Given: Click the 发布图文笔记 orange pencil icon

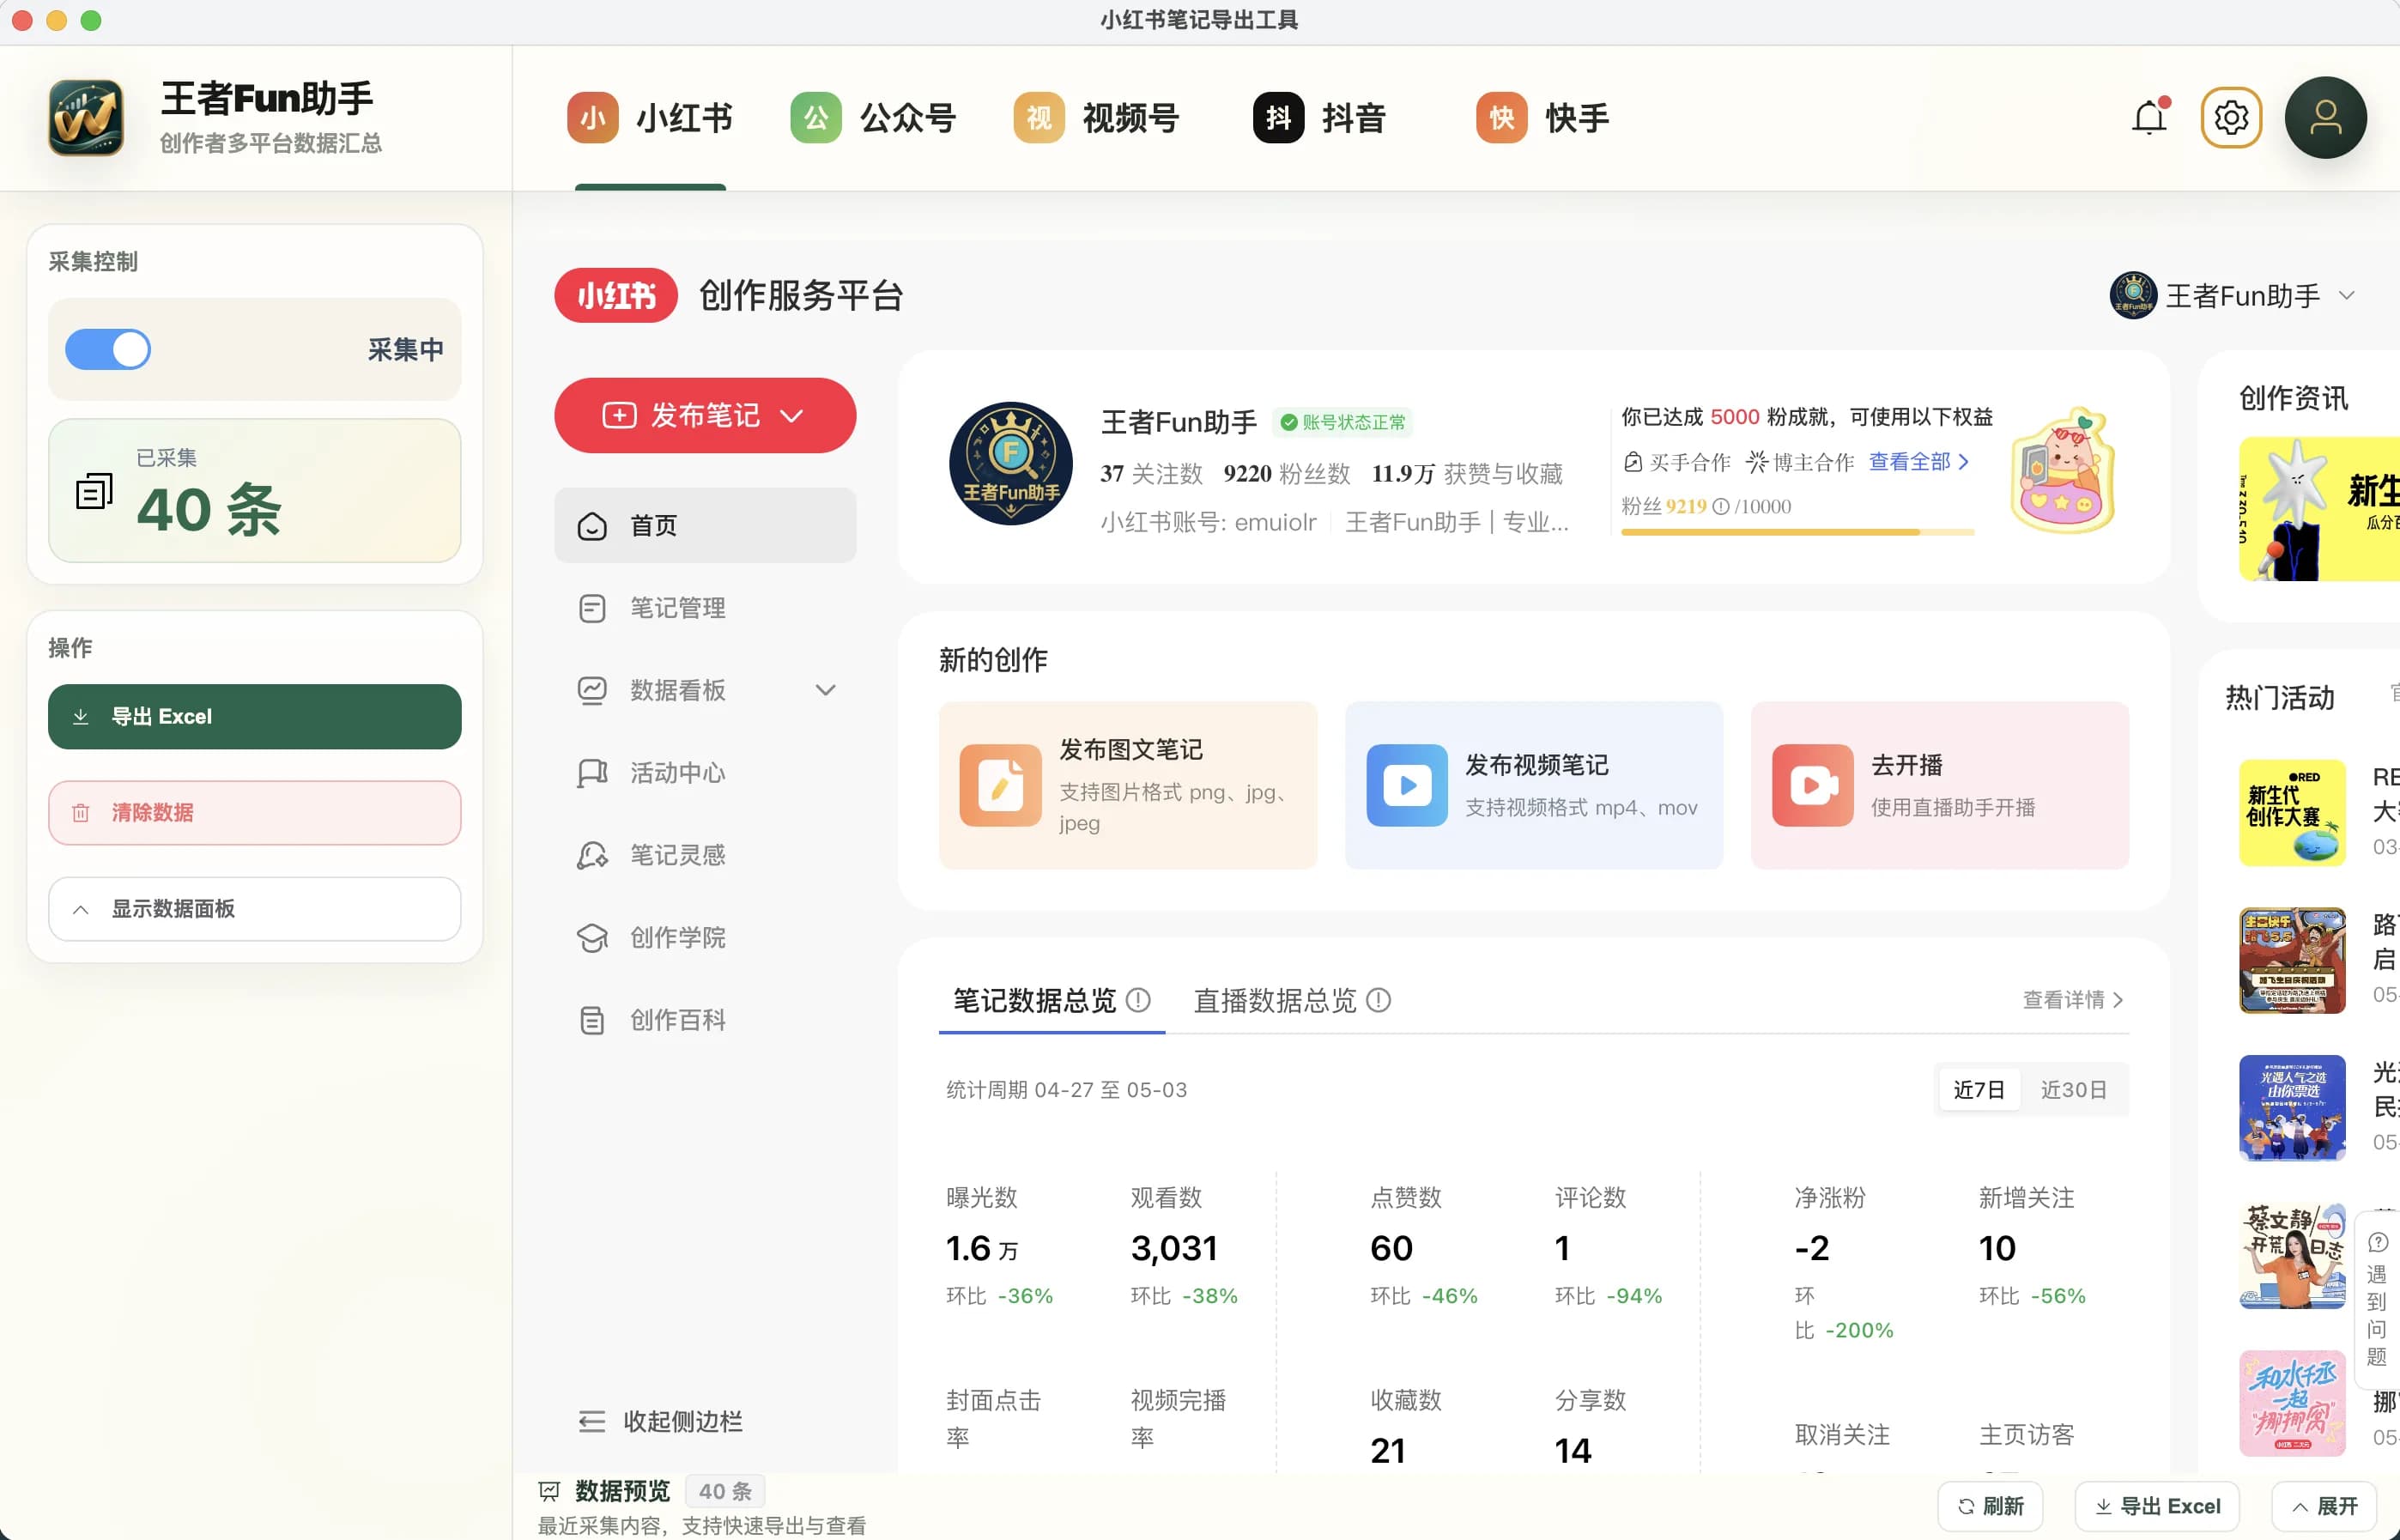Looking at the screenshot, I should tap(1000, 785).
